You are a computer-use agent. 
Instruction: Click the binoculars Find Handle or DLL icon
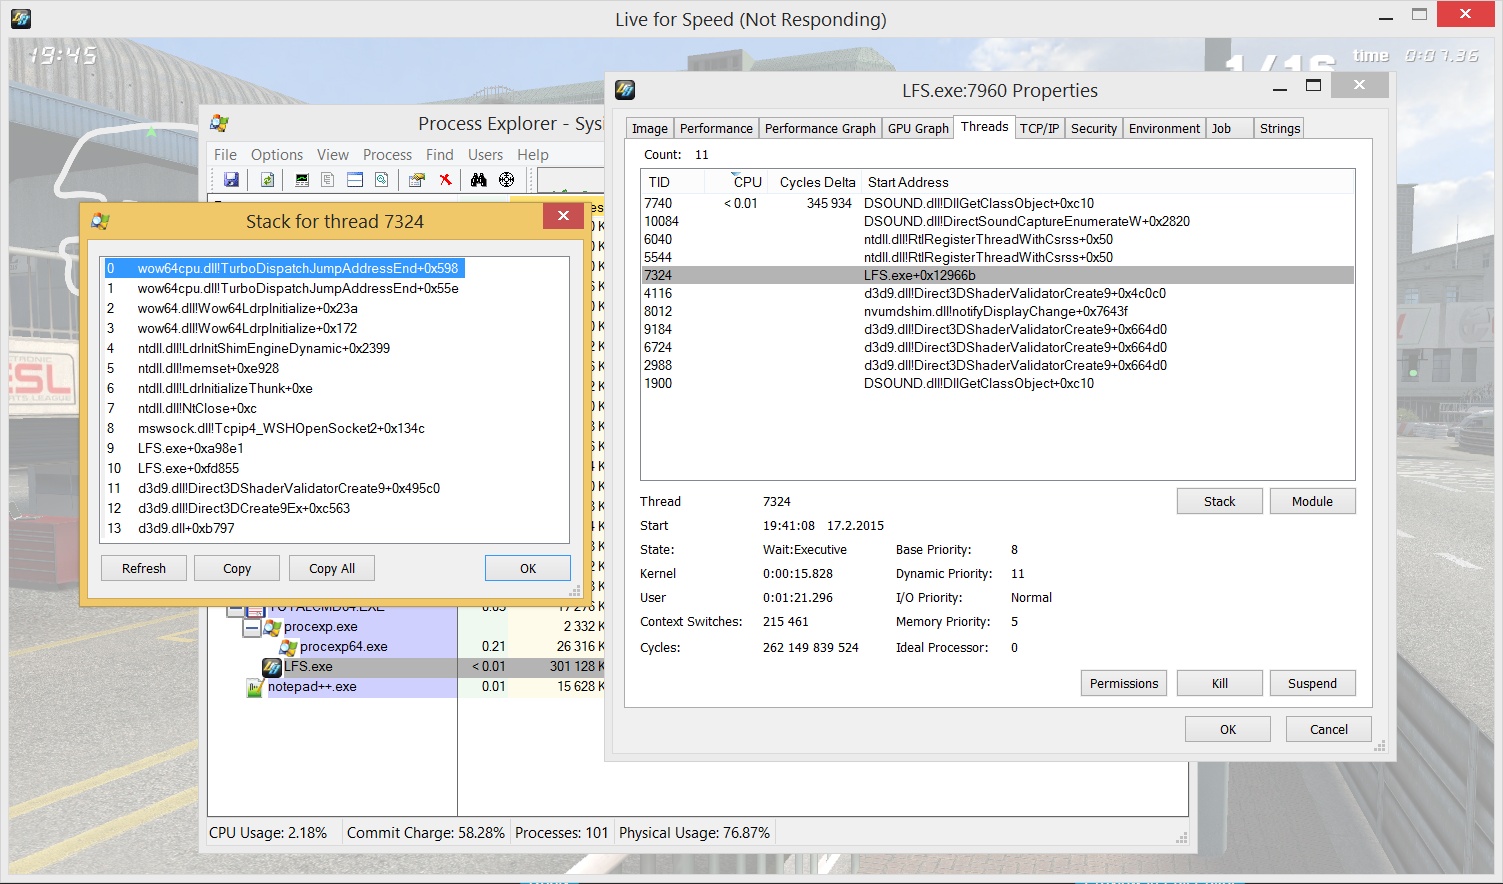click(479, 180)
